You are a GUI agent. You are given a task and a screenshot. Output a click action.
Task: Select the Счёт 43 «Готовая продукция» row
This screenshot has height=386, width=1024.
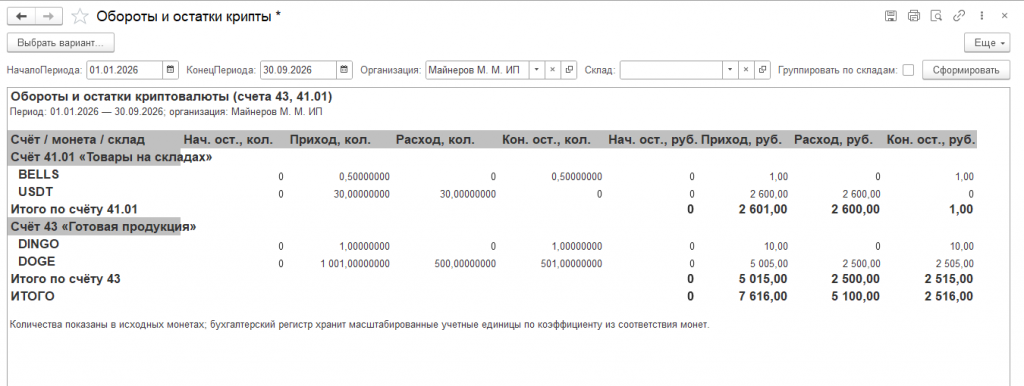[103, 227]
